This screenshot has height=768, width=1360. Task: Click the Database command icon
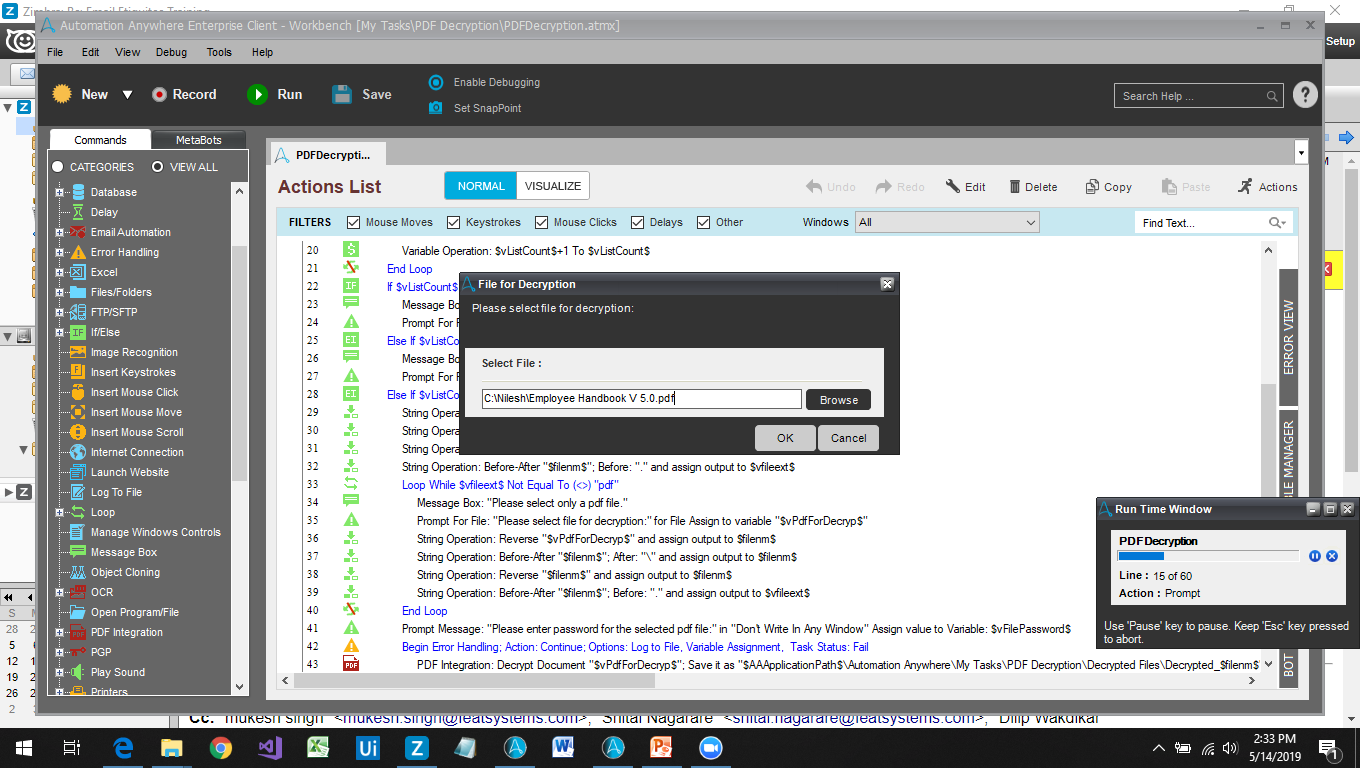coord(78,192)
